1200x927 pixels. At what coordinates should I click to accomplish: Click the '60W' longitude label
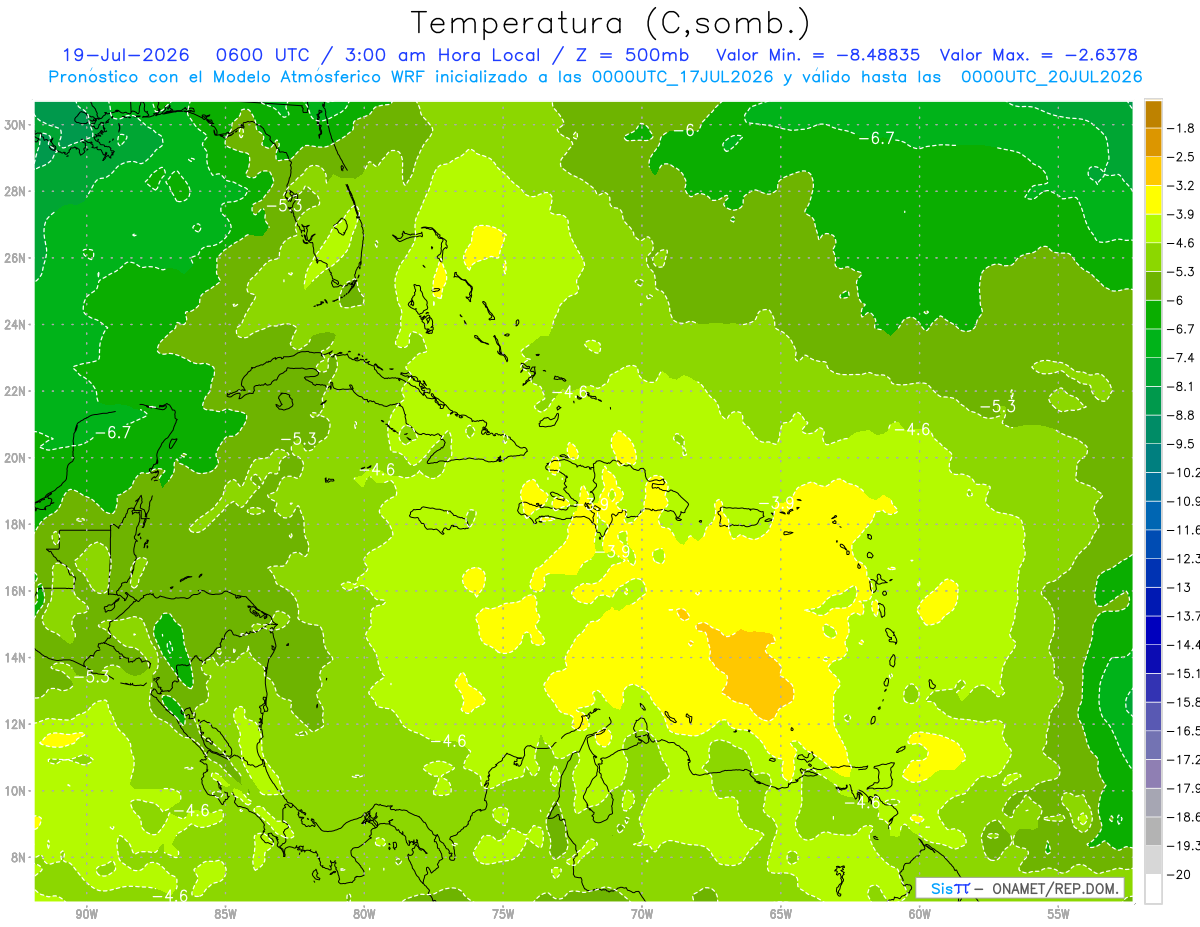(x=920, y=914)
